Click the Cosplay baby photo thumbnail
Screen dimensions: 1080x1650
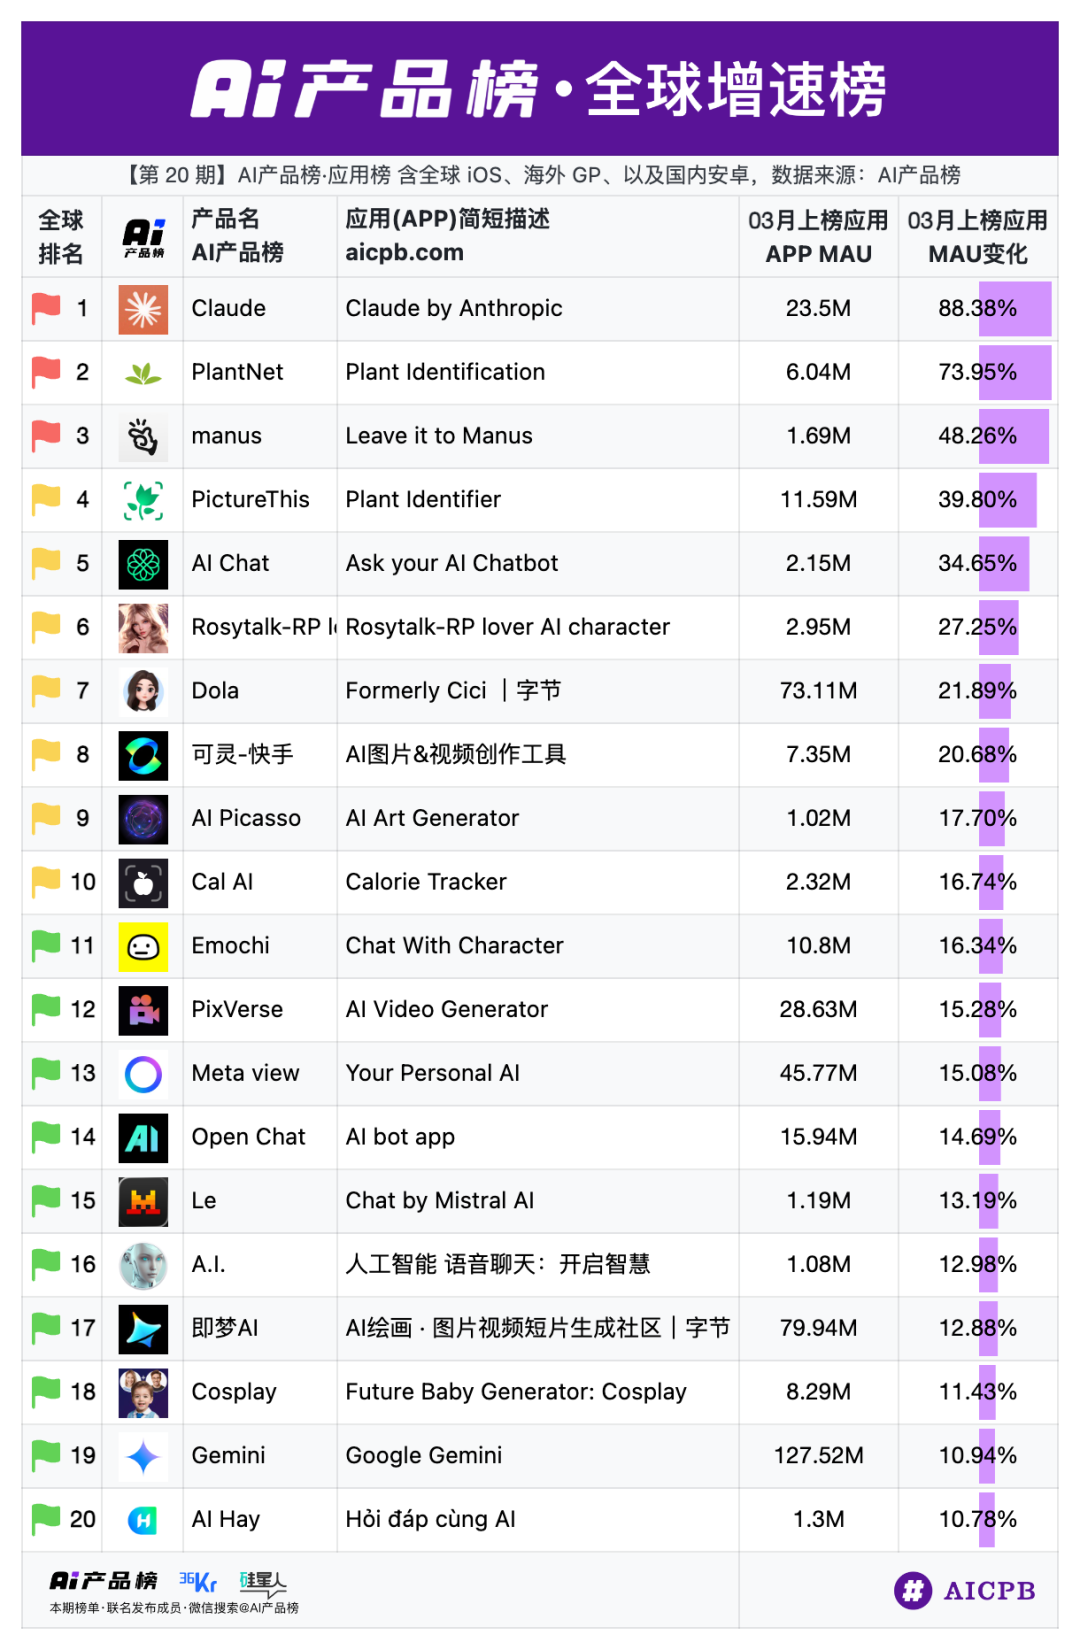click(143, 1393)
